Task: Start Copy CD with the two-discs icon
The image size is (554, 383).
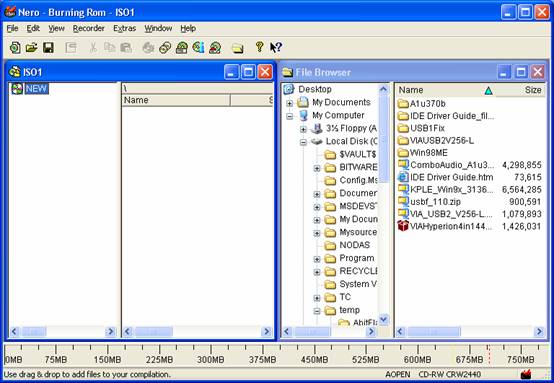Action: tap(165, 47)
